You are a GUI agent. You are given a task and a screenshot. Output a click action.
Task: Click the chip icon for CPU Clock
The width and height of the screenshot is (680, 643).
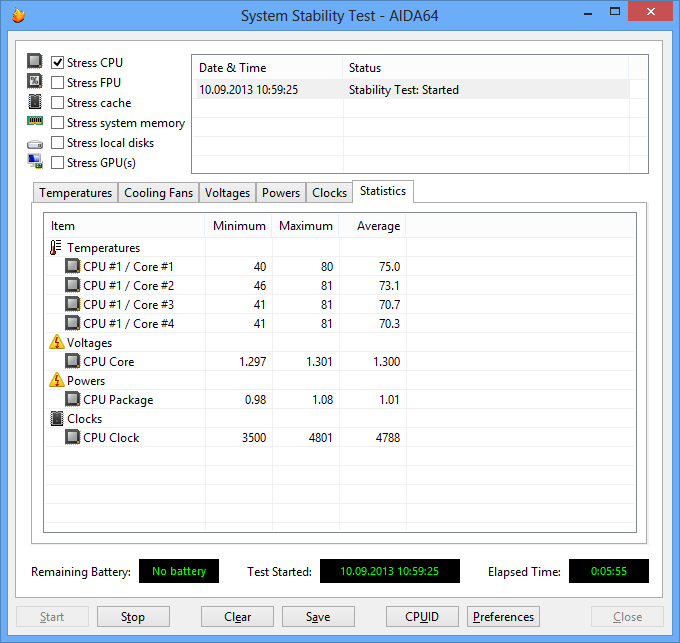[72, 437]
